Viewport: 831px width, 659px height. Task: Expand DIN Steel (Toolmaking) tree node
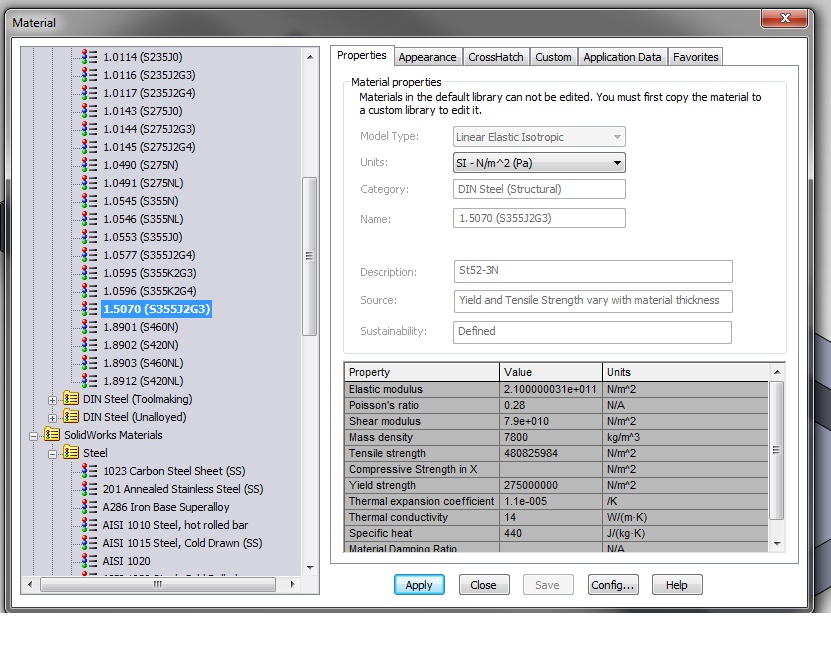click(x=52, y=400)
